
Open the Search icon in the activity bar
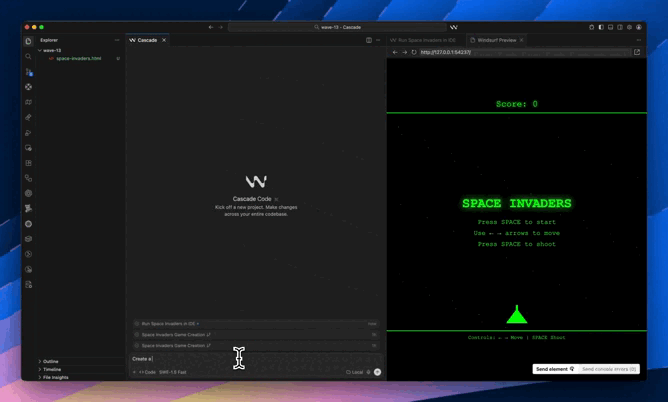[x=28, y=57]
